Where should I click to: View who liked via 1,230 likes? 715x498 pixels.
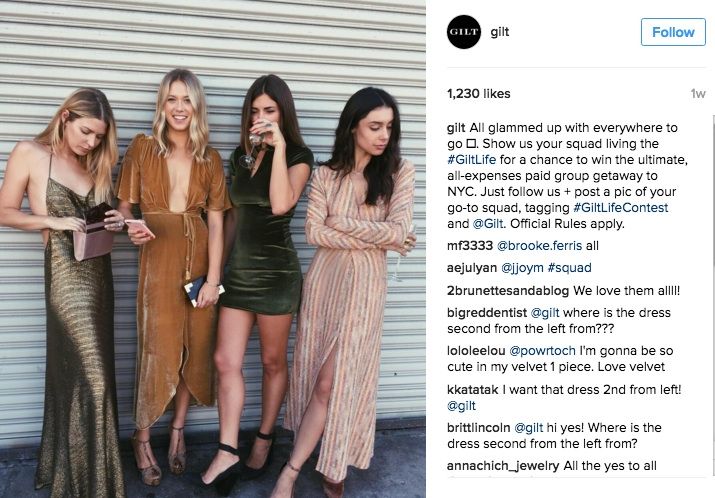[478, 93]
